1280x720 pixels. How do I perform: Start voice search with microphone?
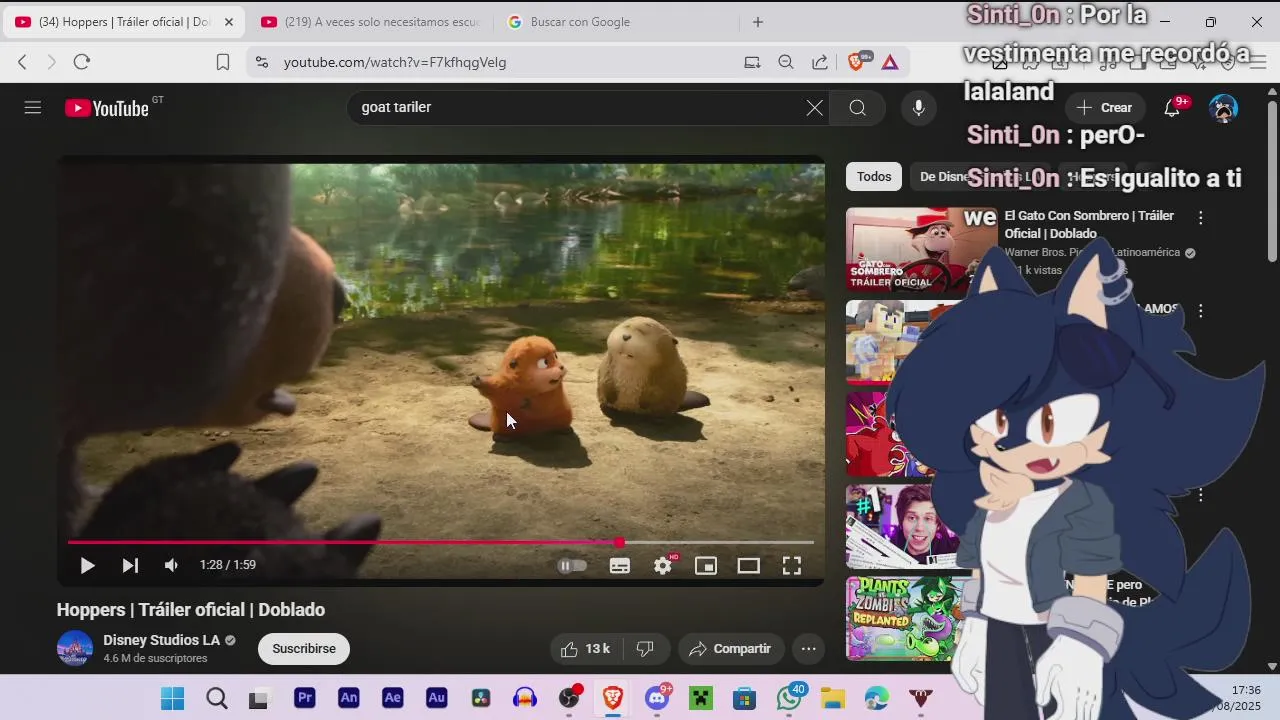click(919, 108)
